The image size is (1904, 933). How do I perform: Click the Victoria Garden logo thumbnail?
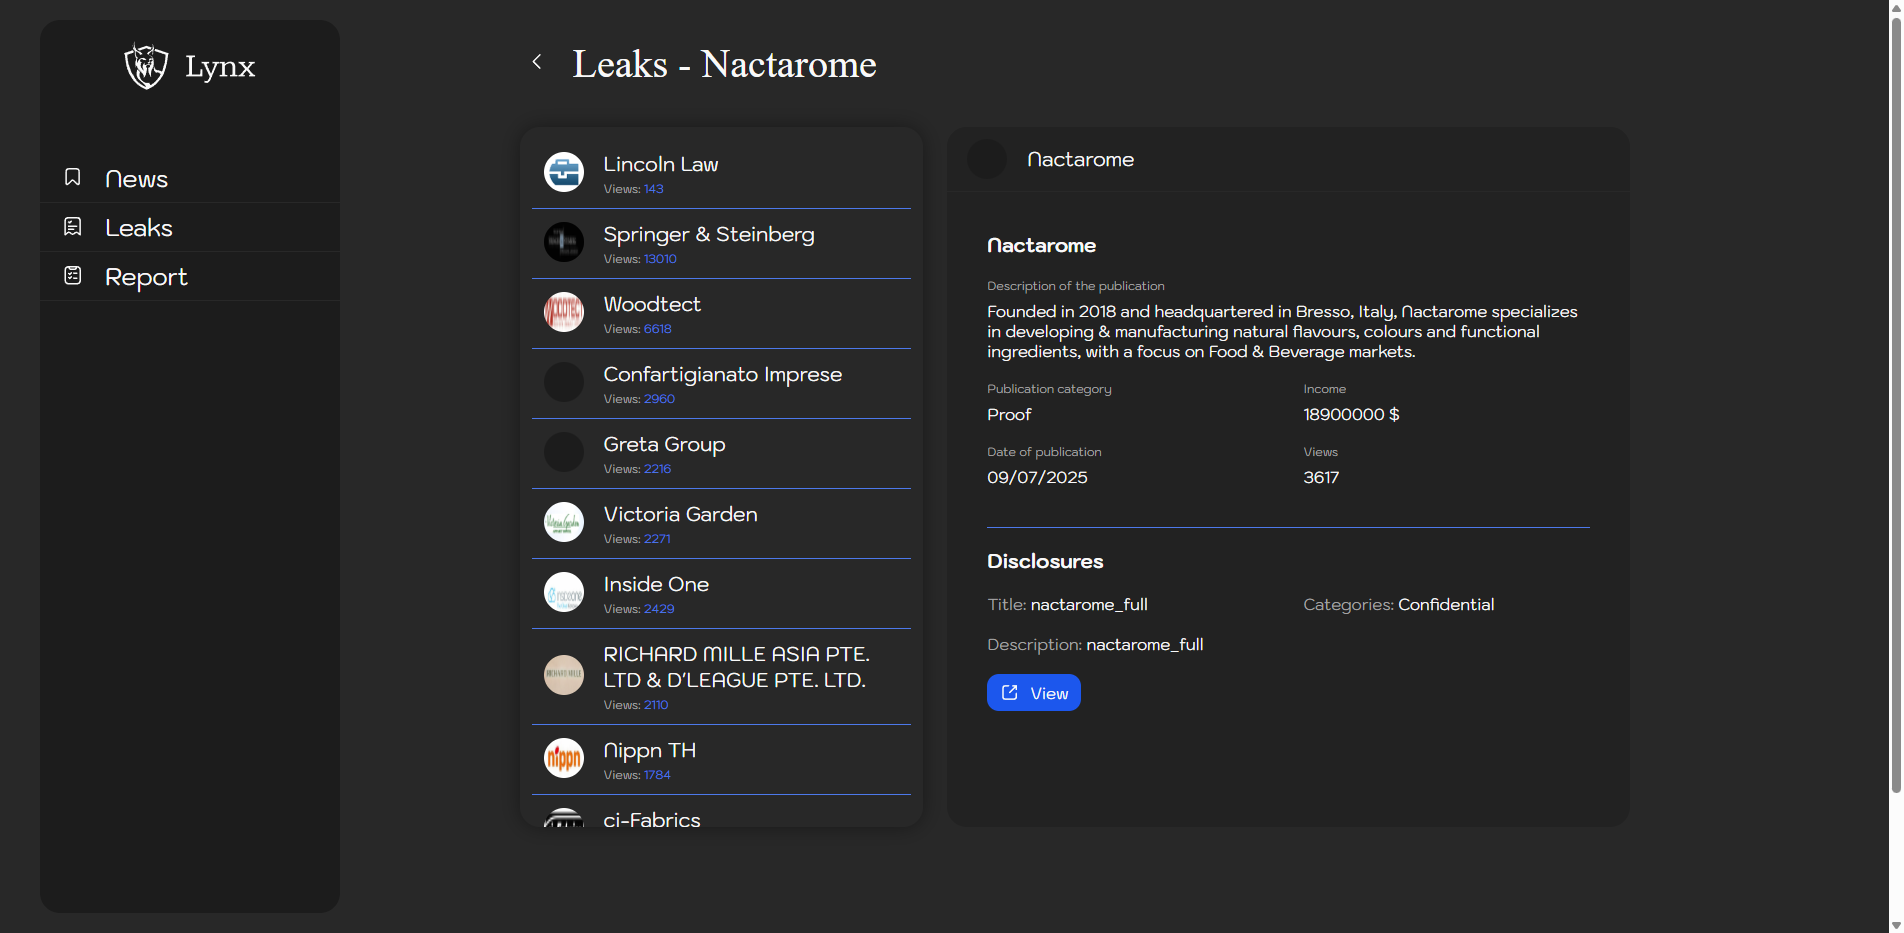point(564,522)
